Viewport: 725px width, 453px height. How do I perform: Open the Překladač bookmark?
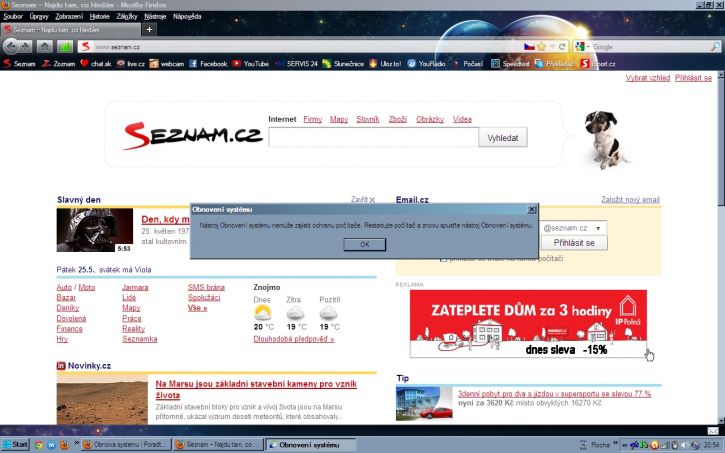point(554,64)
